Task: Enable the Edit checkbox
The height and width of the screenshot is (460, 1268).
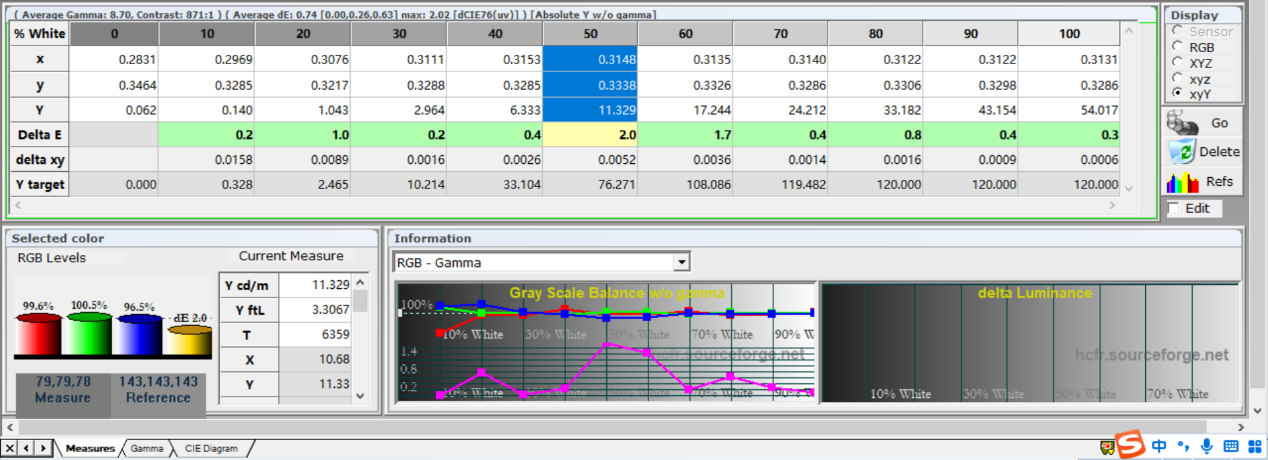Action: 1174,209
